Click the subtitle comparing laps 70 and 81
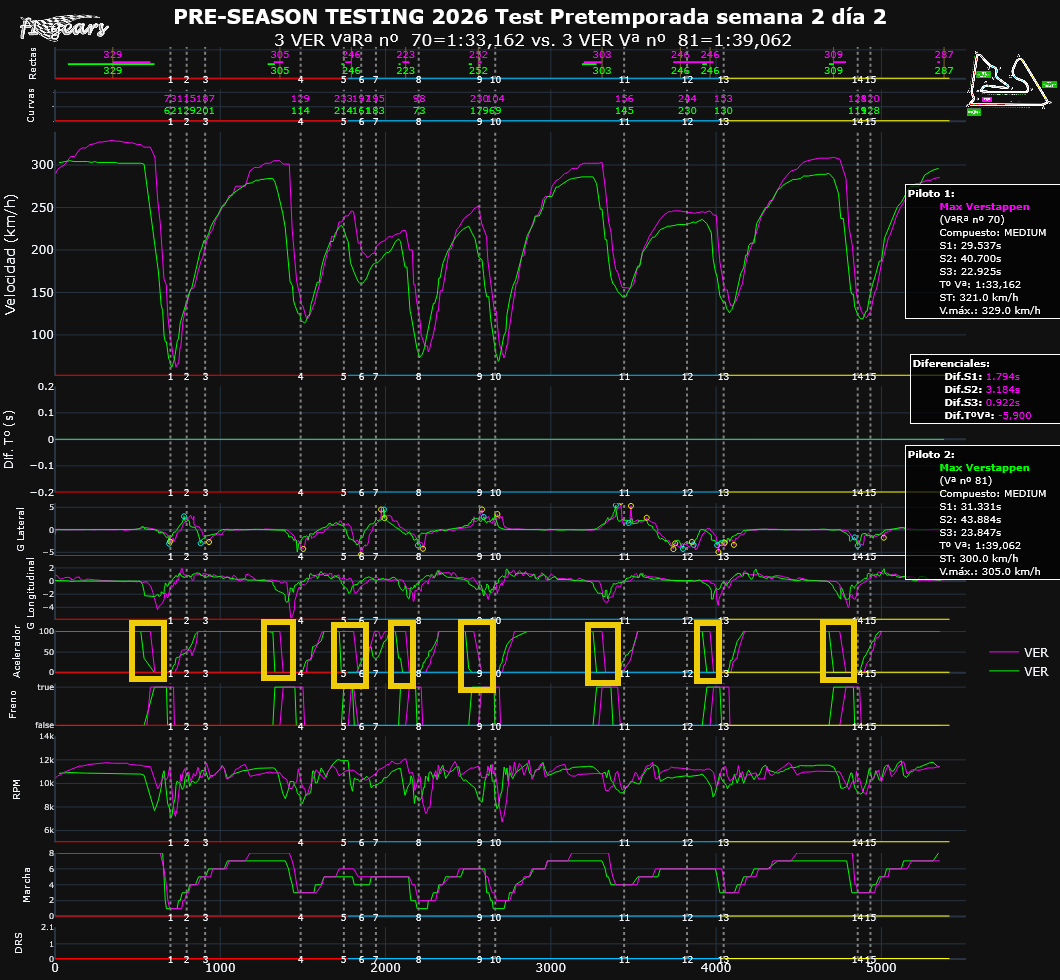 click(533, 40)
